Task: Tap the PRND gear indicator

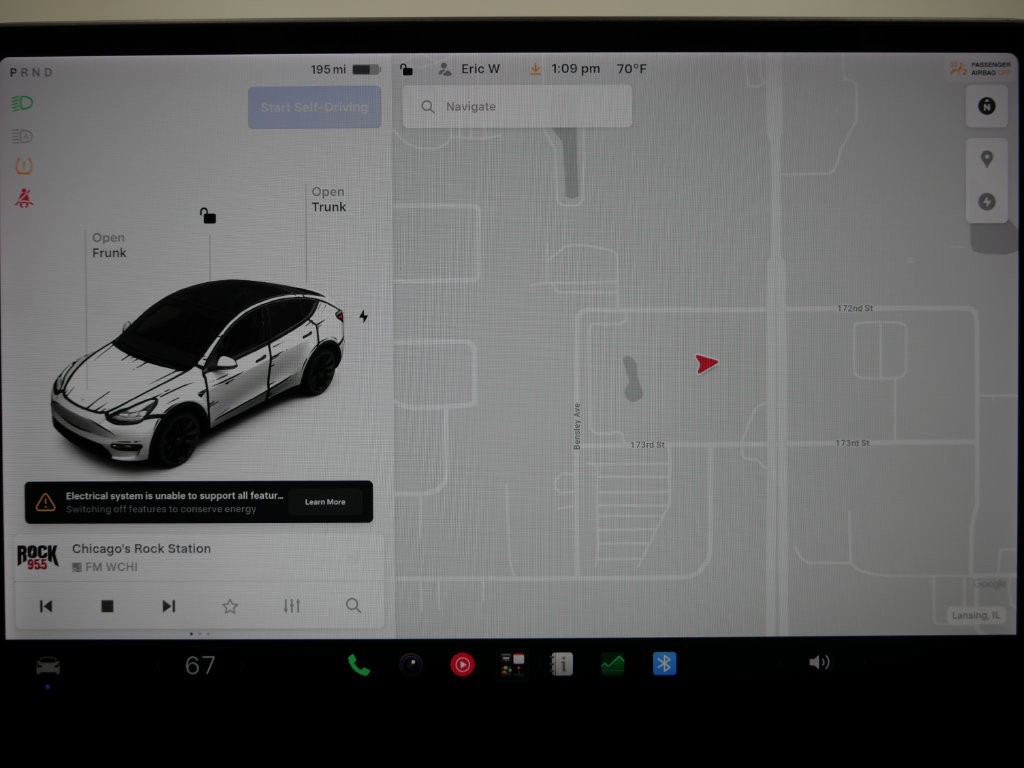Action: (x=31, y=72)
